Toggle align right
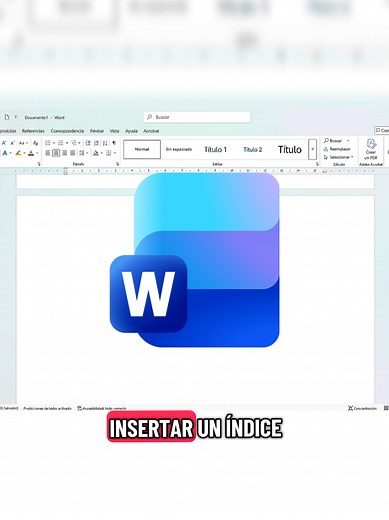The image size is (389, 520). (x=64, y=153)
